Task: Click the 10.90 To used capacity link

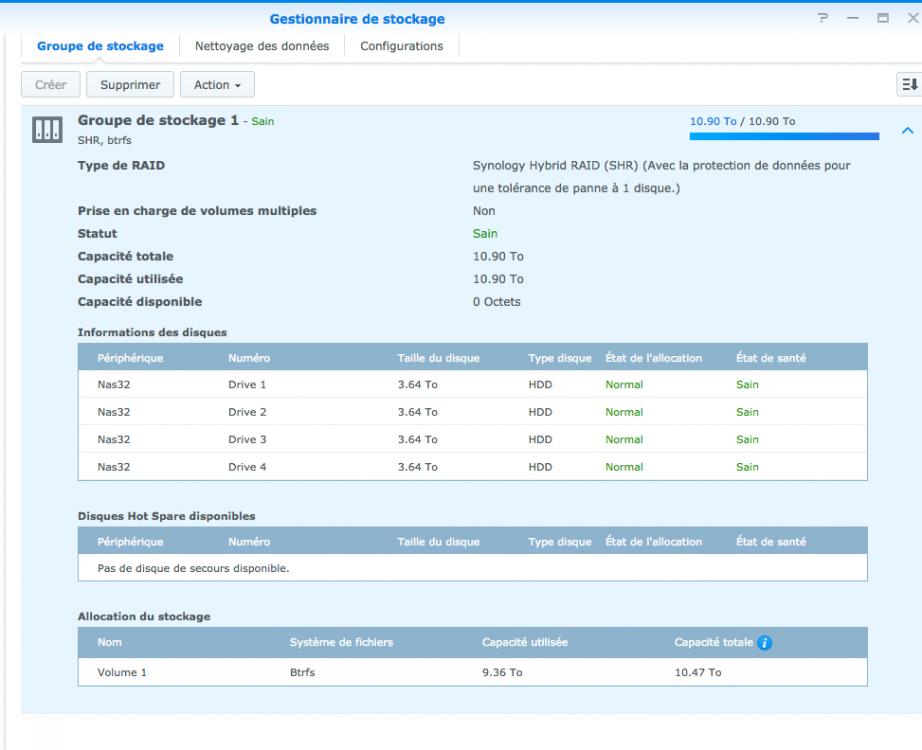Action: 711,121
